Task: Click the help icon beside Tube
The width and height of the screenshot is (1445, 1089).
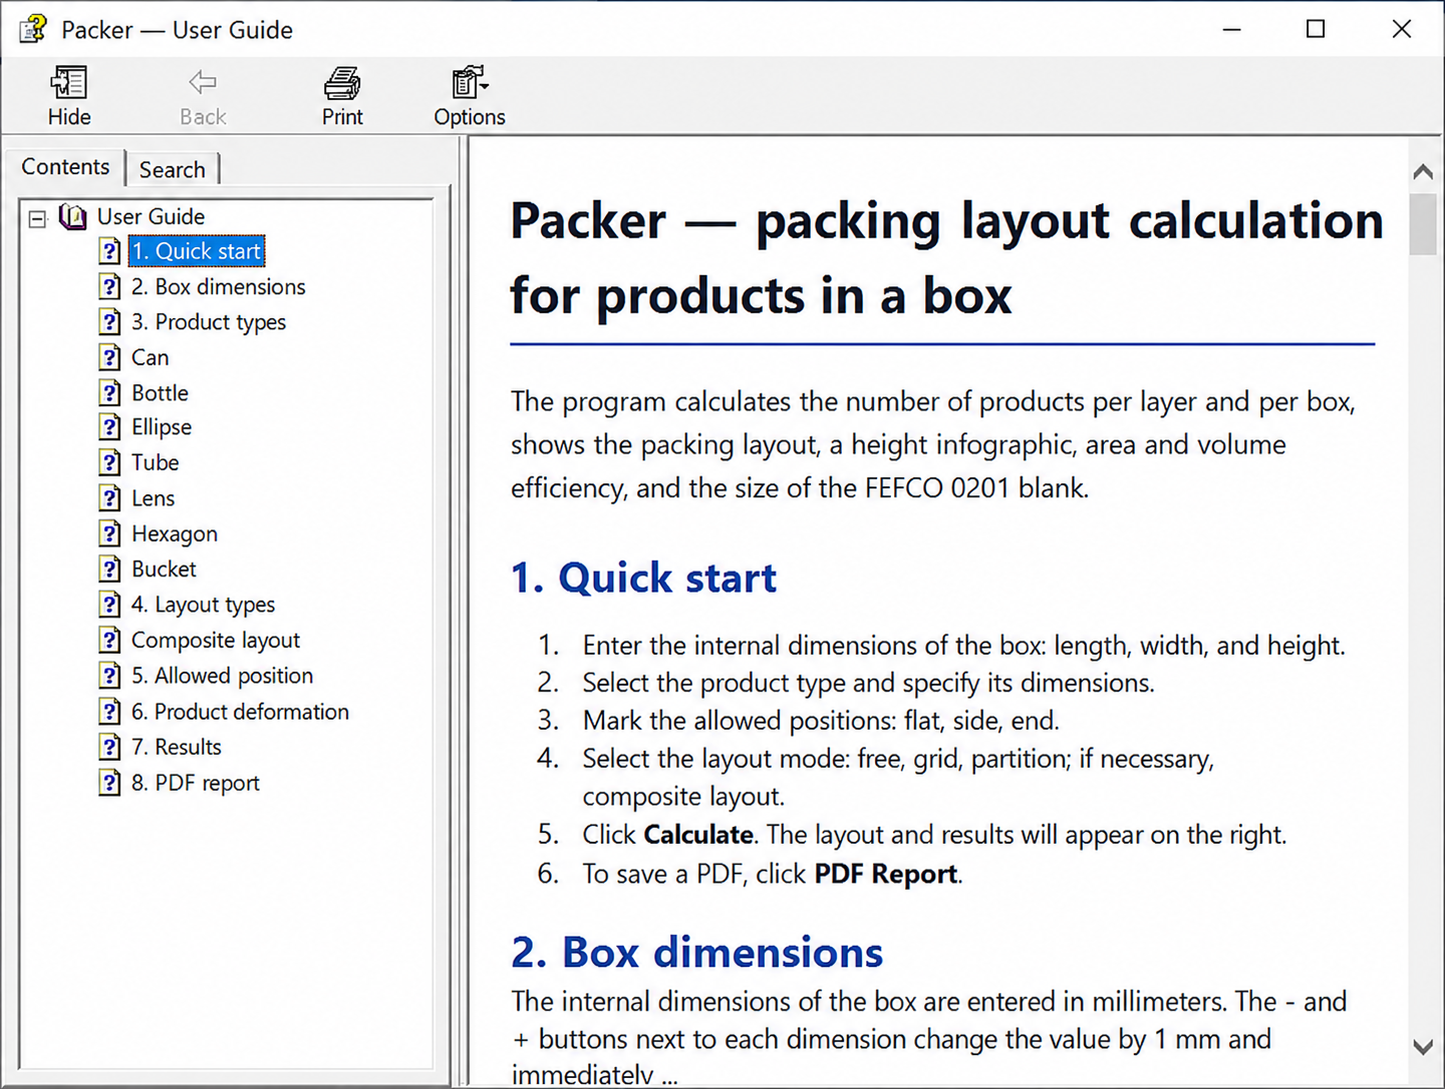Action: pos(110,462)
